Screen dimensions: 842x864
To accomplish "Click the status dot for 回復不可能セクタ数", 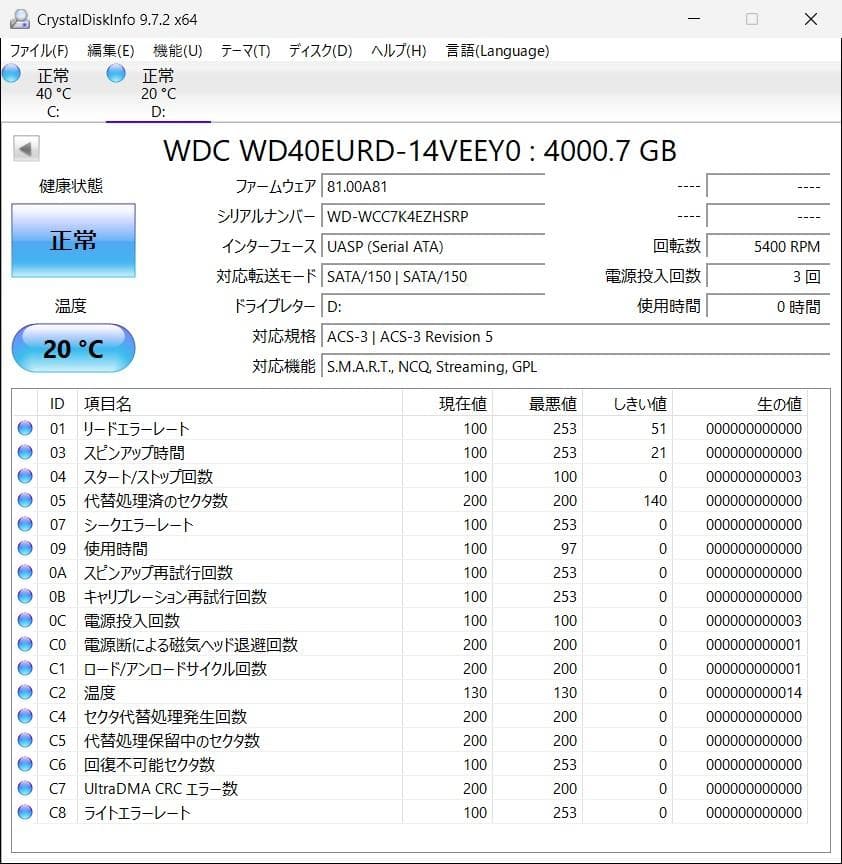I will (25, 764).
